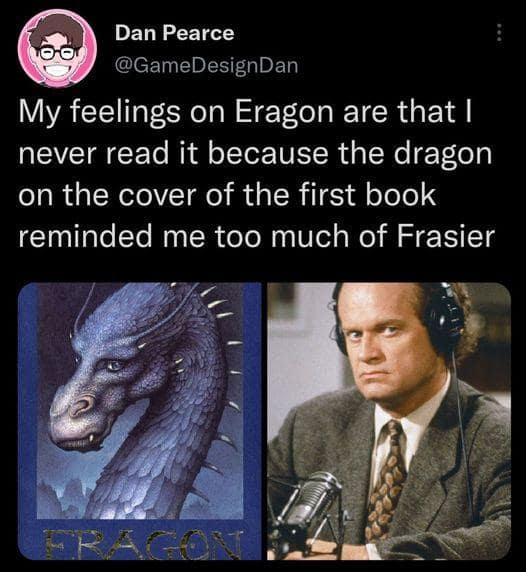Open the @GameDesignDan handle profile
The width and height of the screenshot is (526, 572).
coord(206,65)
